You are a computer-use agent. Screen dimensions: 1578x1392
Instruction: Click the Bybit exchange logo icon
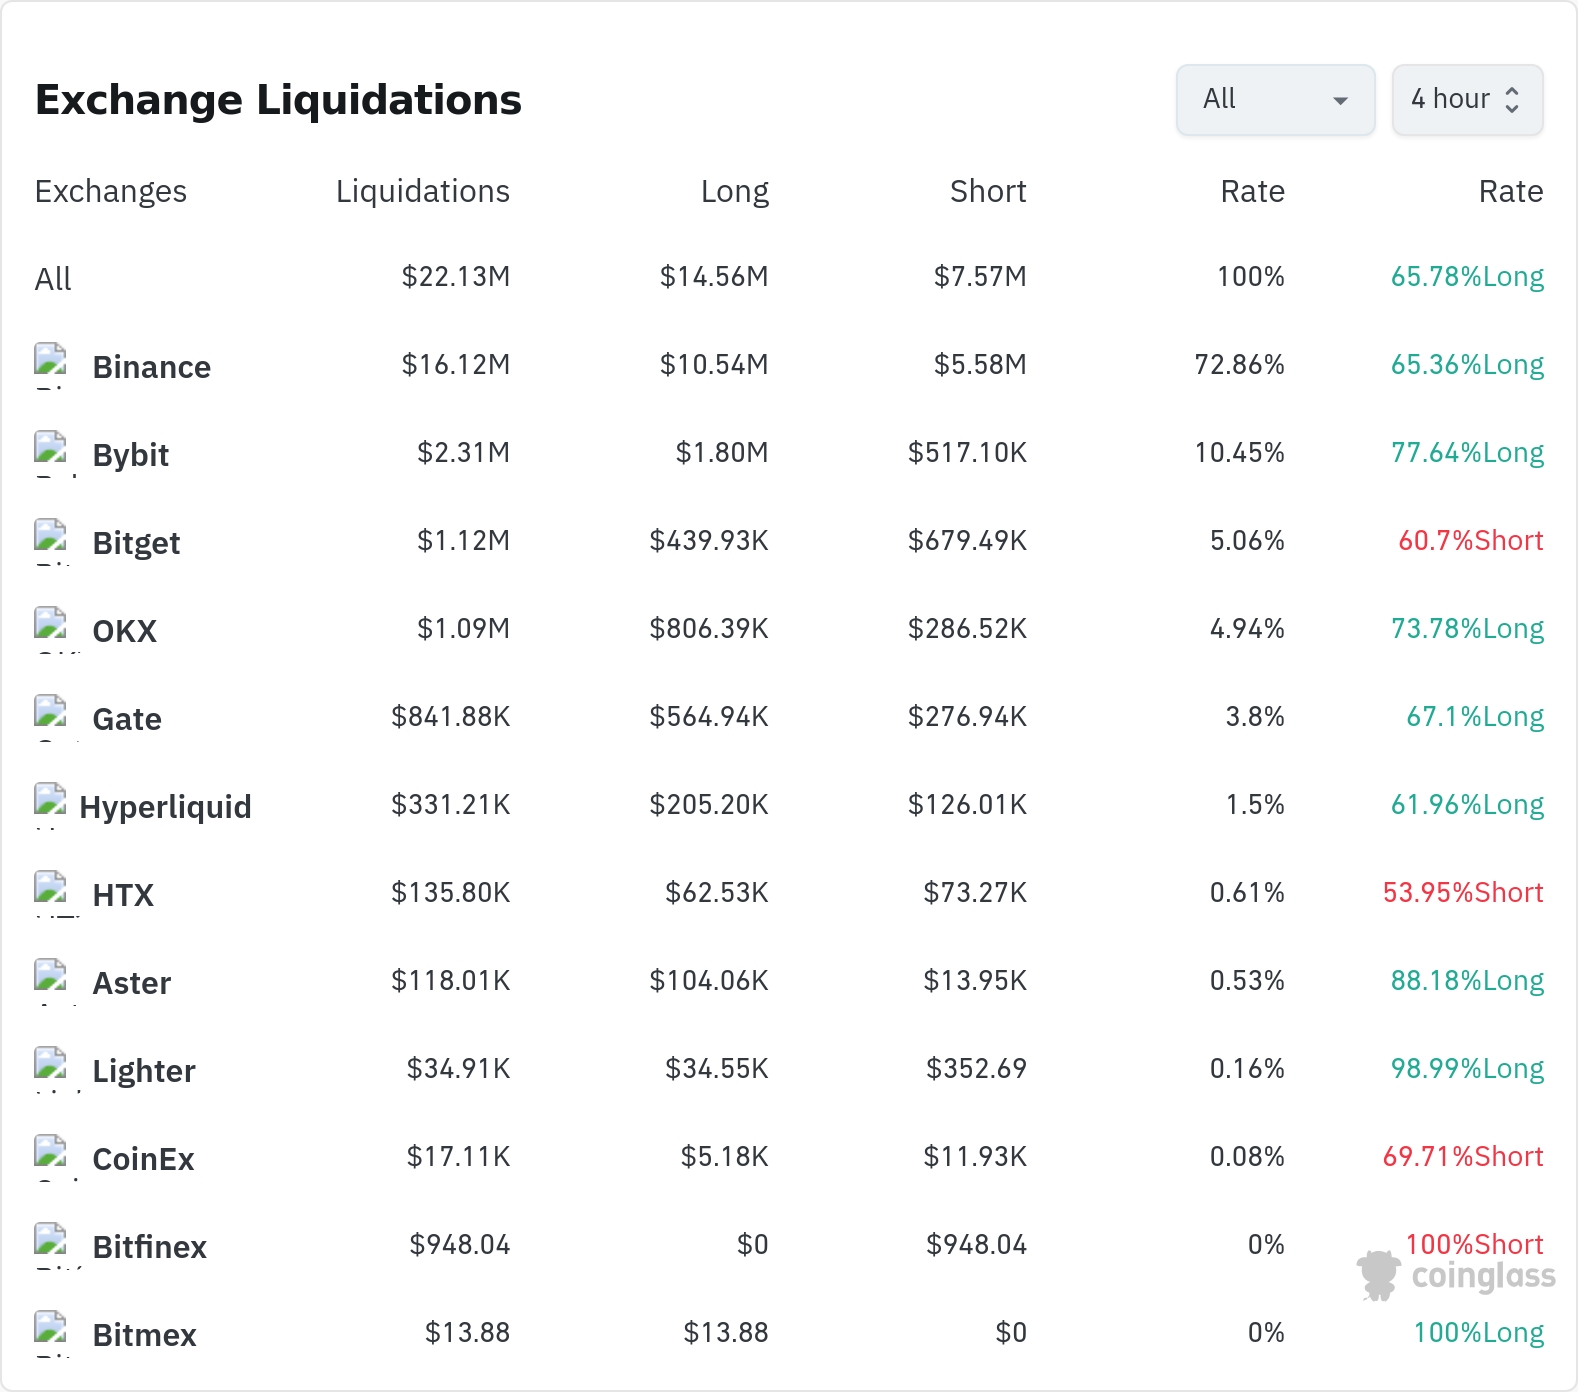(x=50, y=453)
